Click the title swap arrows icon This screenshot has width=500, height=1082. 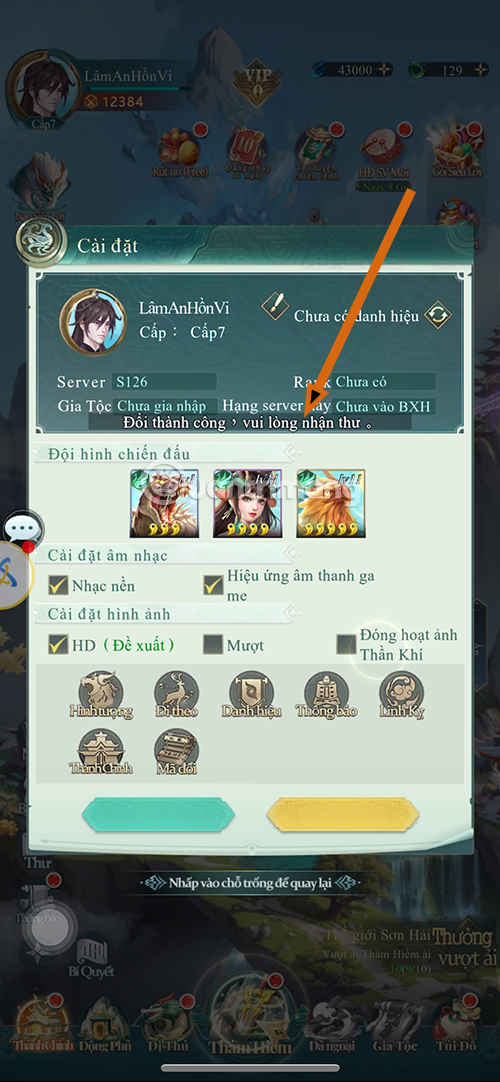(x=438, y=315)
